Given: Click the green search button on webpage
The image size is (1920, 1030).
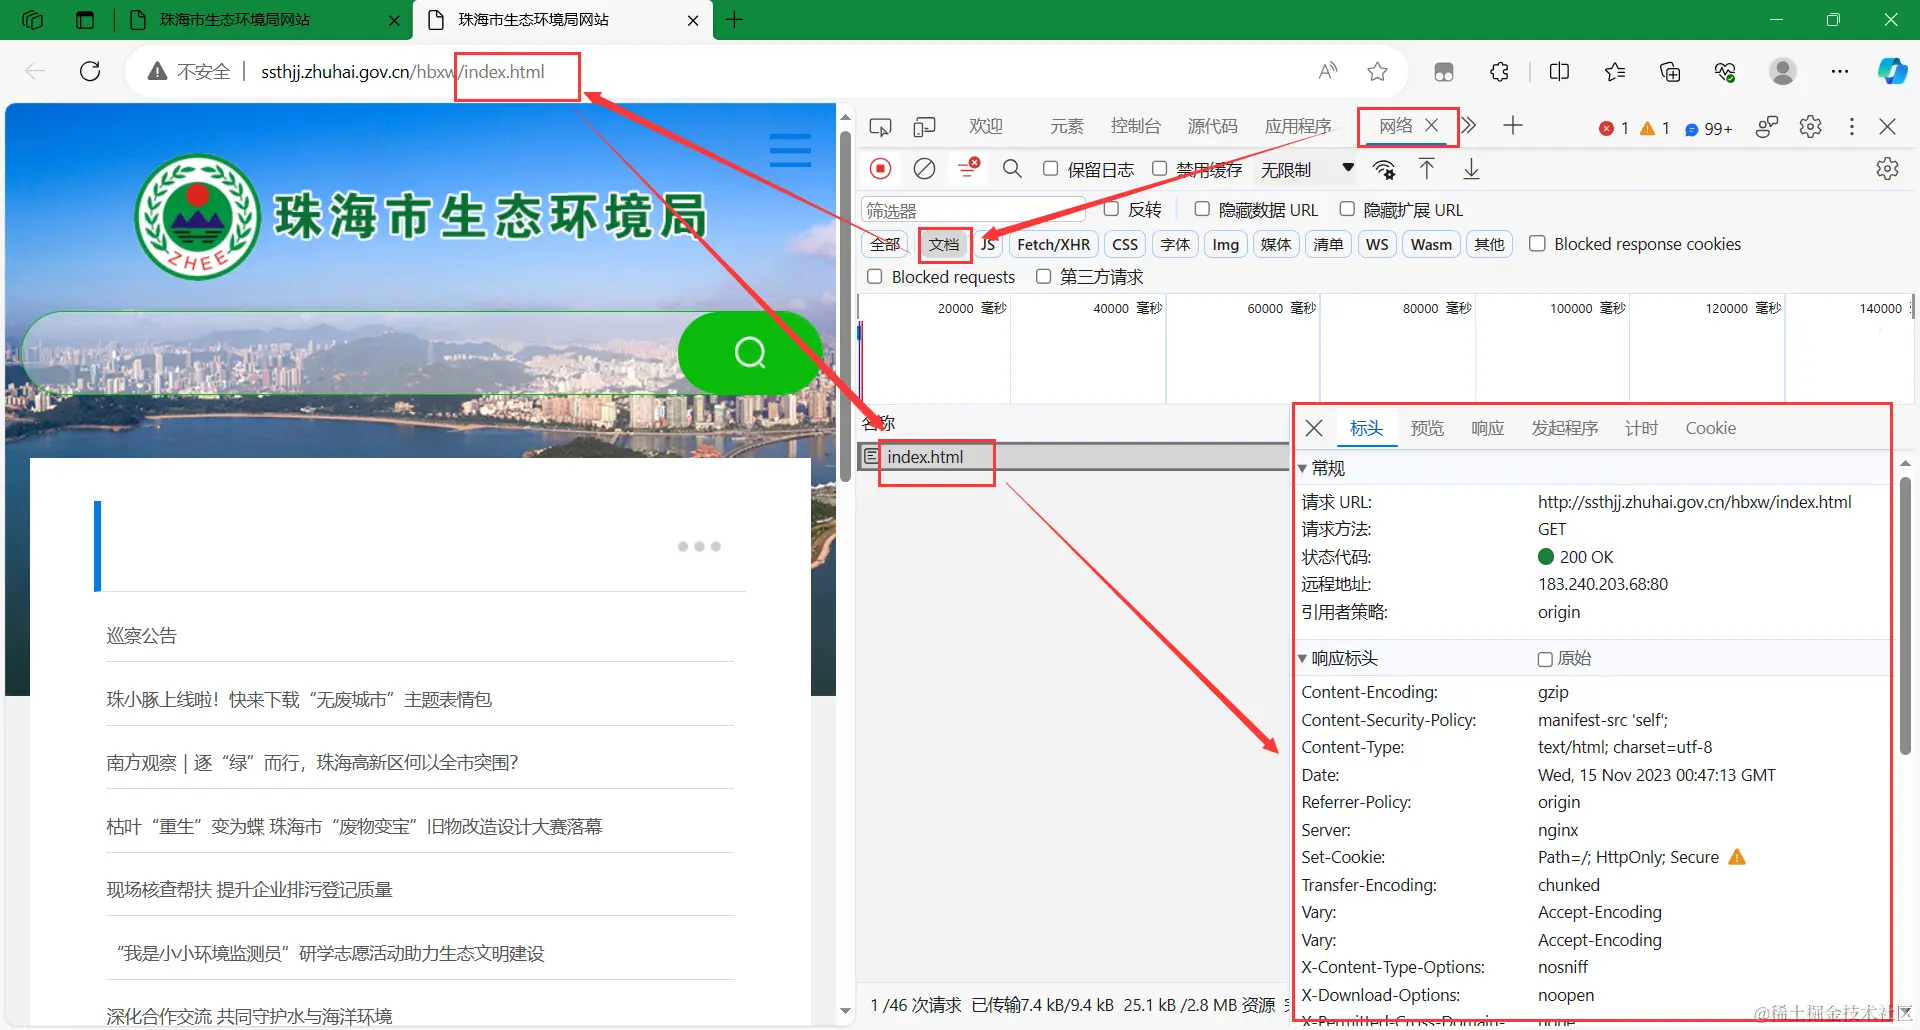Looking at the screenshot, I should pos(750,352).
